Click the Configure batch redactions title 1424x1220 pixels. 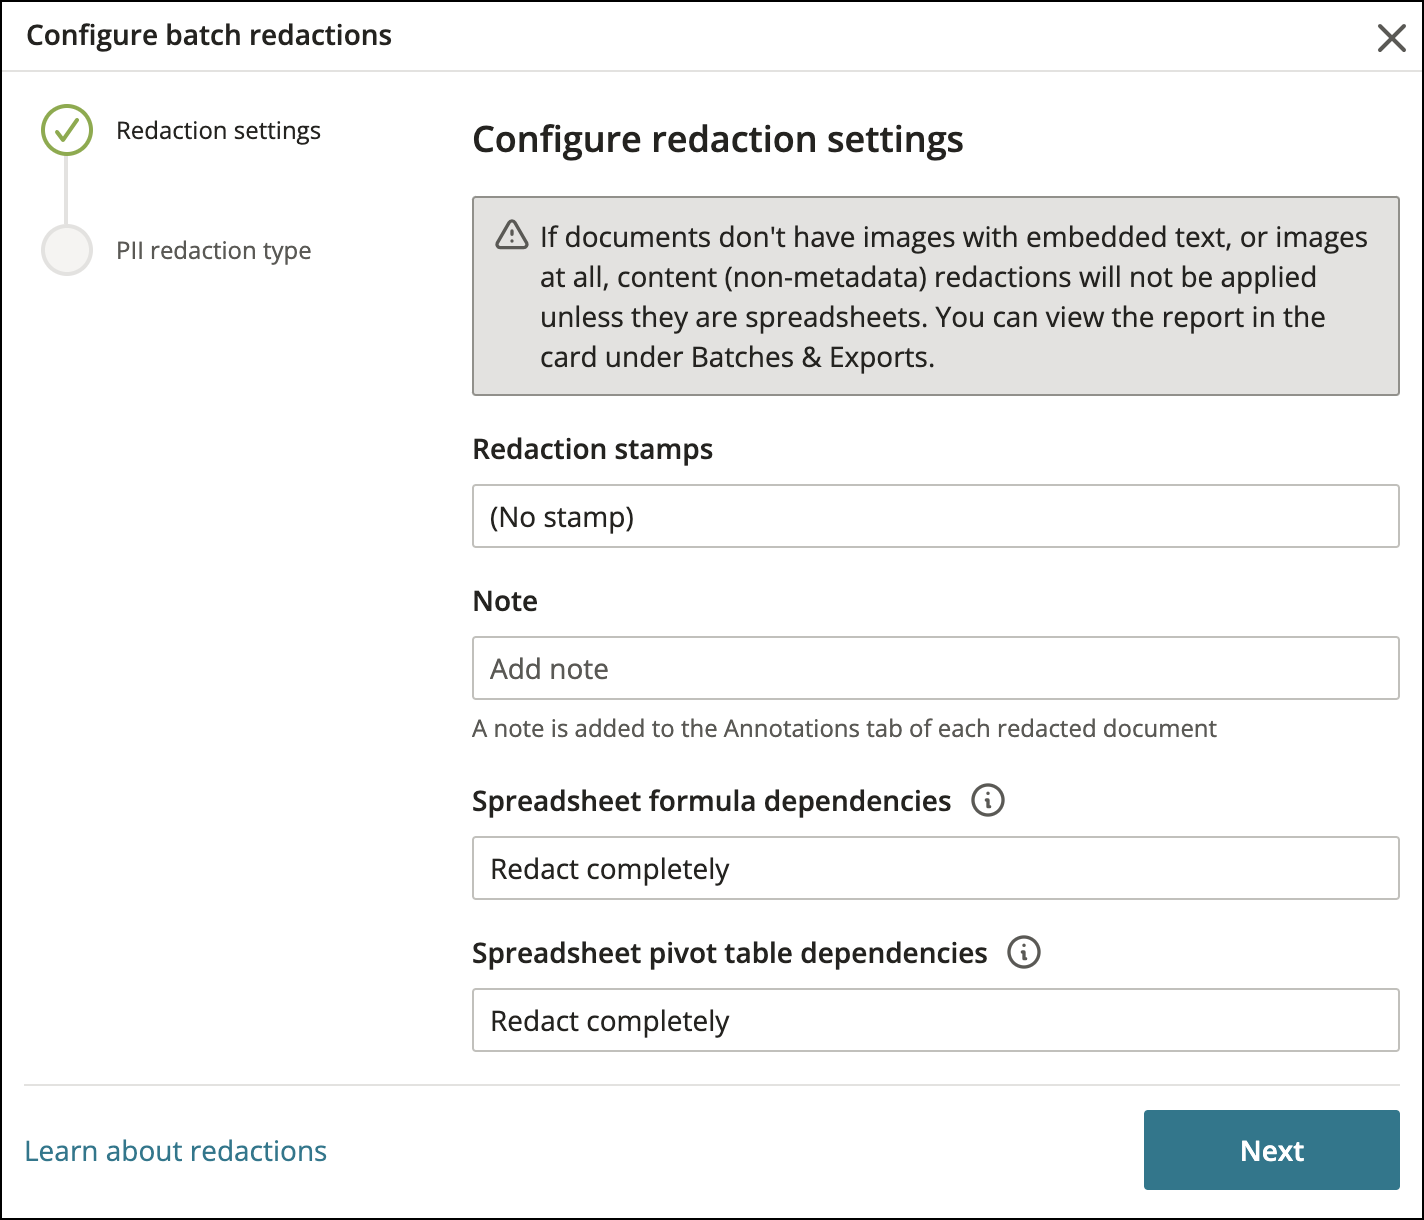210,35
